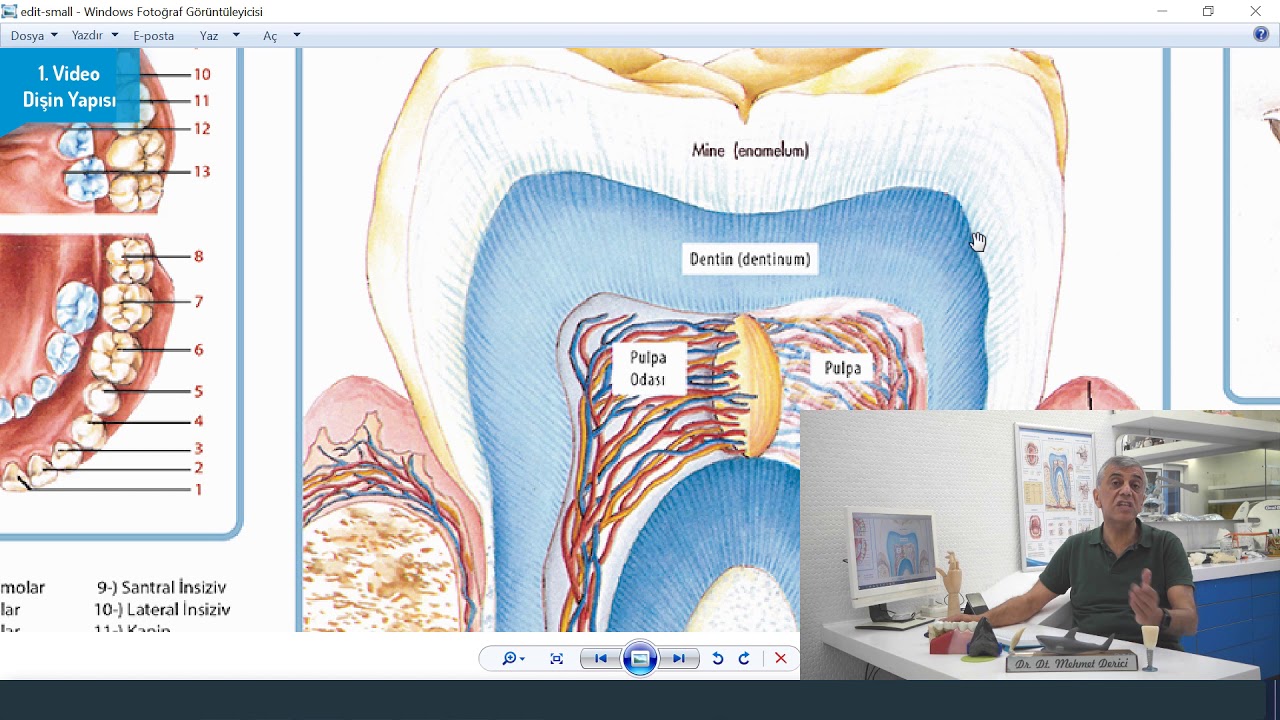Rotate the image clockwise

(x=744, y=658)
